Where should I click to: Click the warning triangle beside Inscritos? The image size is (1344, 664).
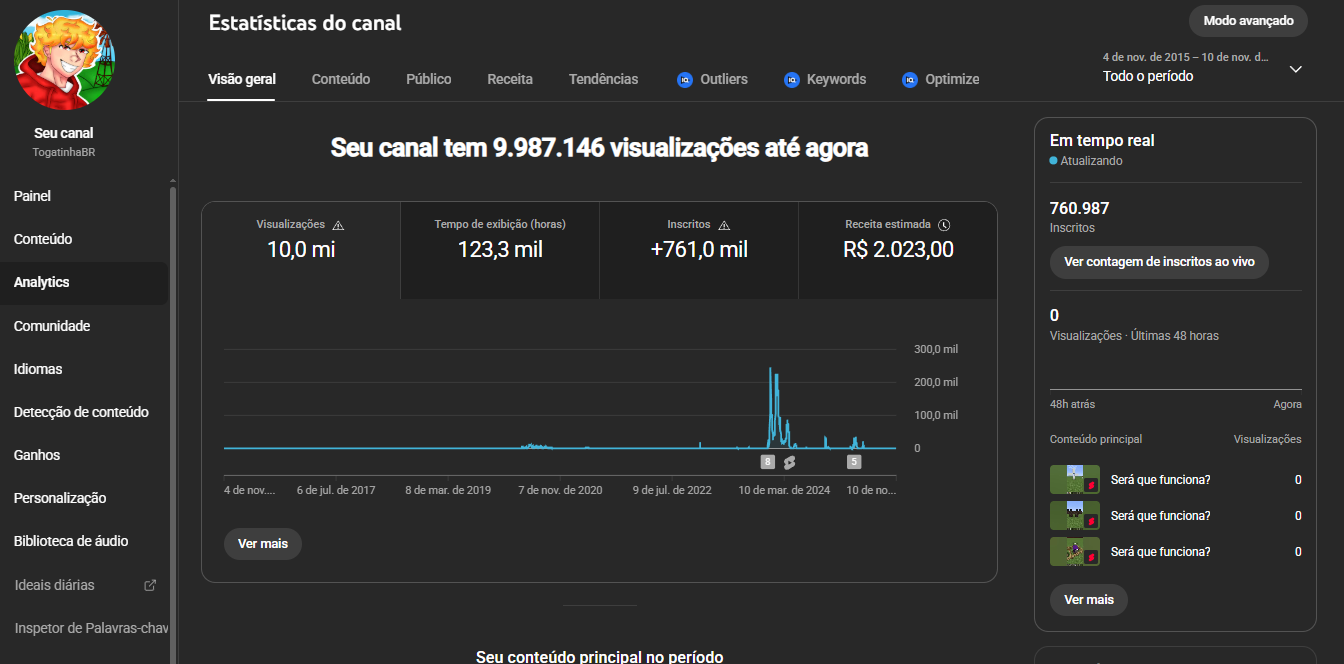(724, 225)
